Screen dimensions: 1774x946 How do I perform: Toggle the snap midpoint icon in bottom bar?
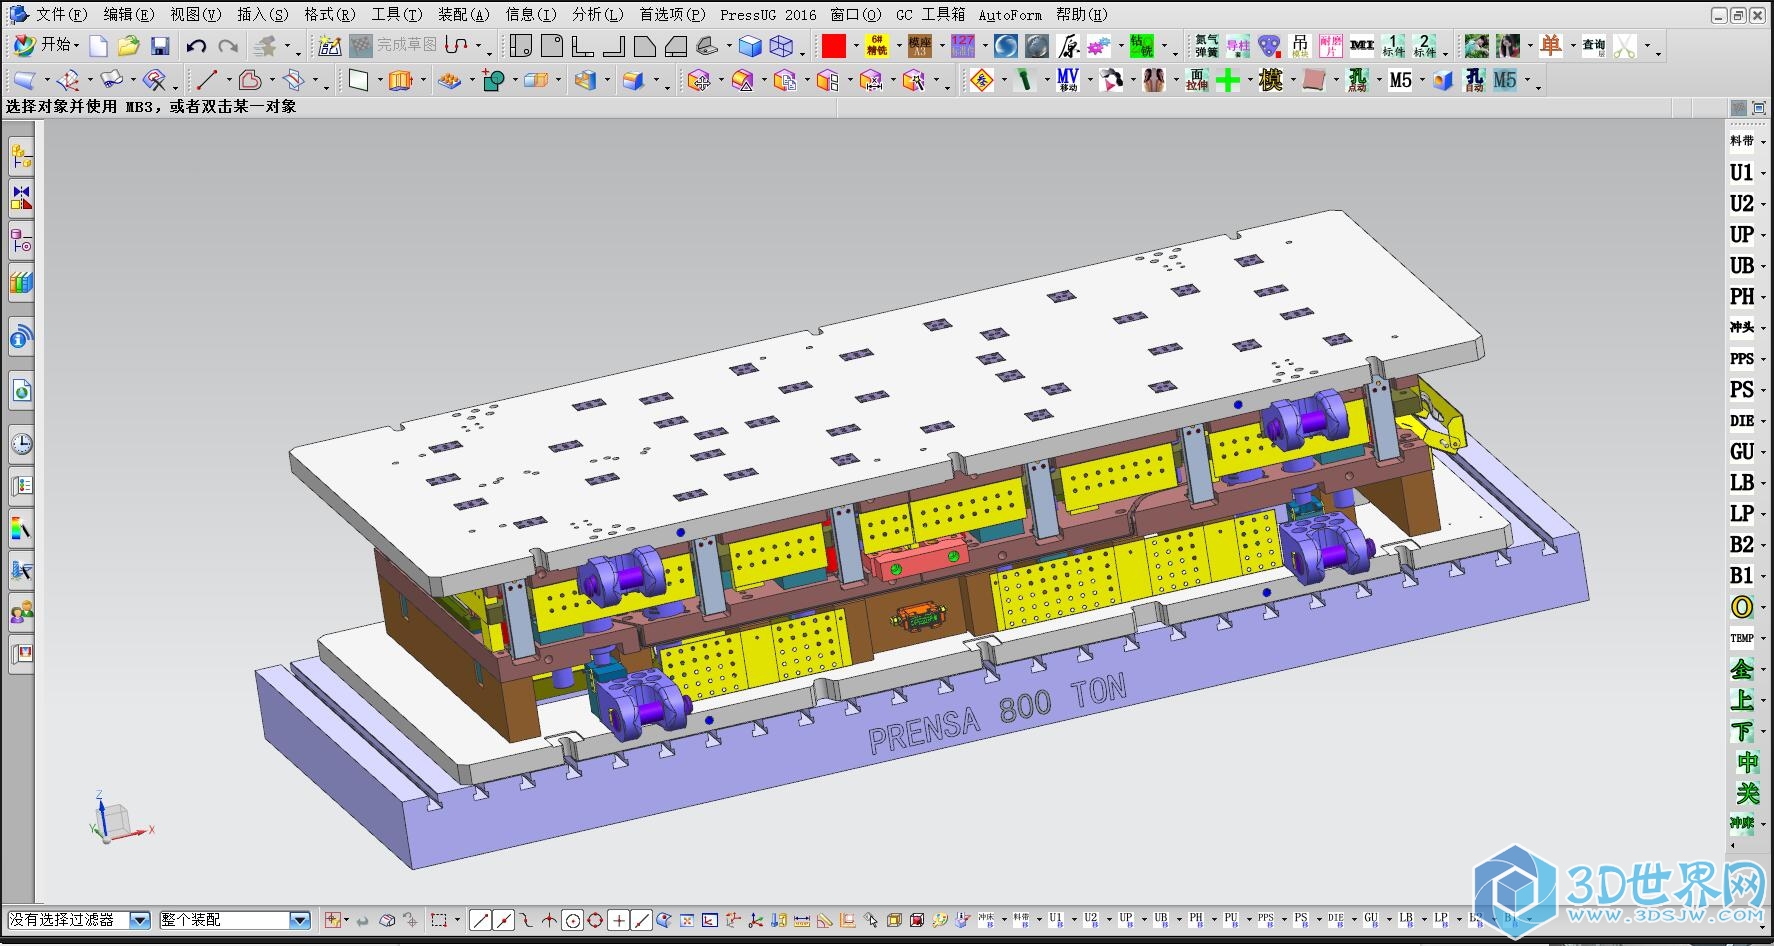(503, 921)
